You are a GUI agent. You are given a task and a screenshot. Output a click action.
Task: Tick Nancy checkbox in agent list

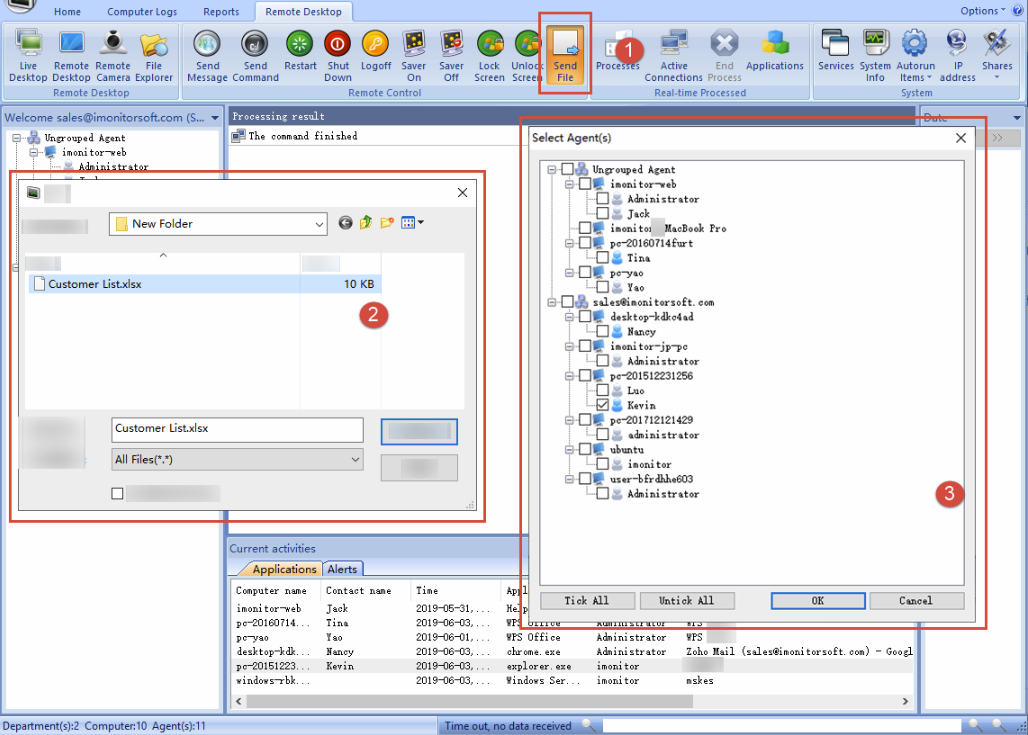pyautogui.click(x=603, y=332)
